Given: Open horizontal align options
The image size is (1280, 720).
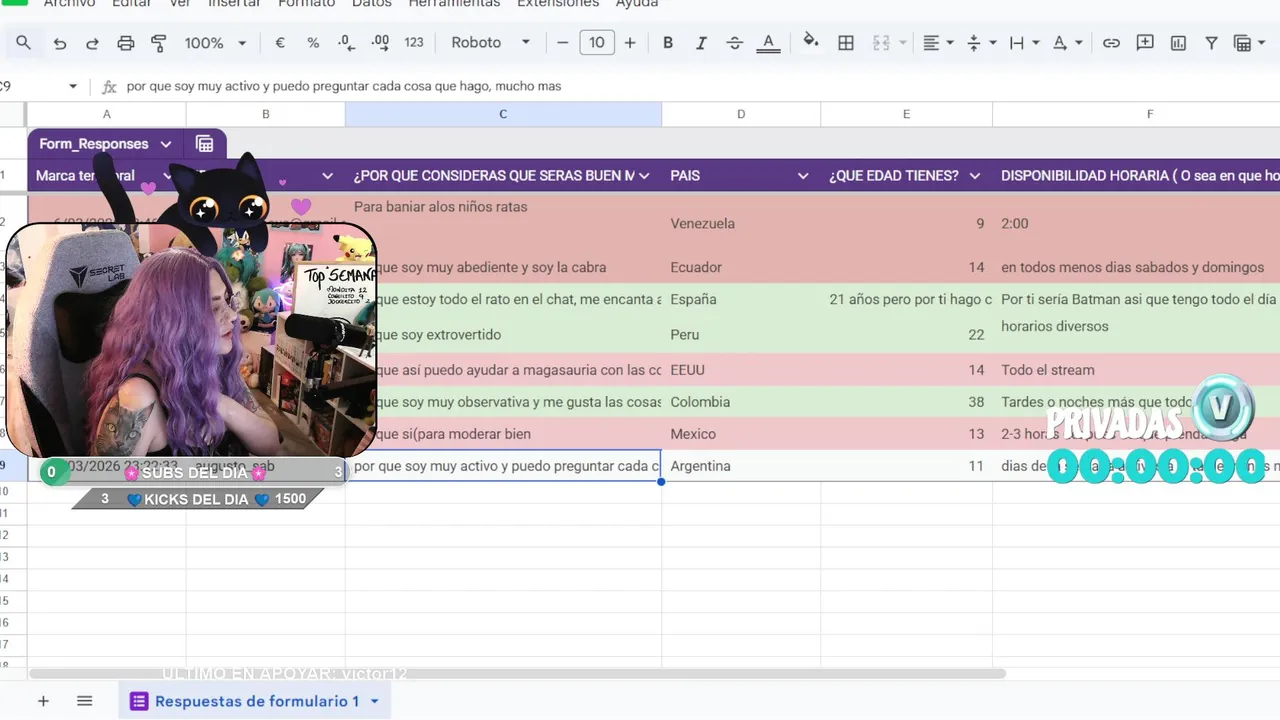Looking at the screenshot, I should (x=937, y=43).
